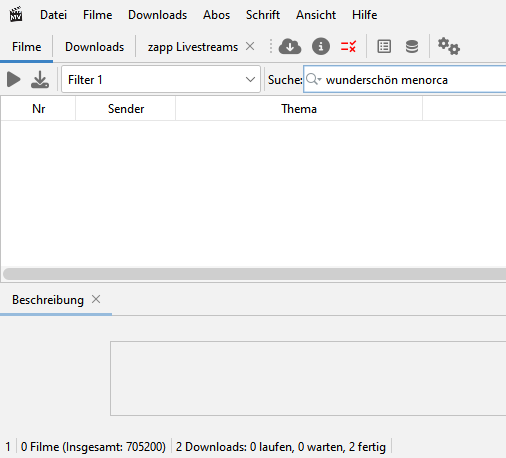Viewport: 506px width, 458px height.
Task: Open the Datei menu
Action: [53, 15]
